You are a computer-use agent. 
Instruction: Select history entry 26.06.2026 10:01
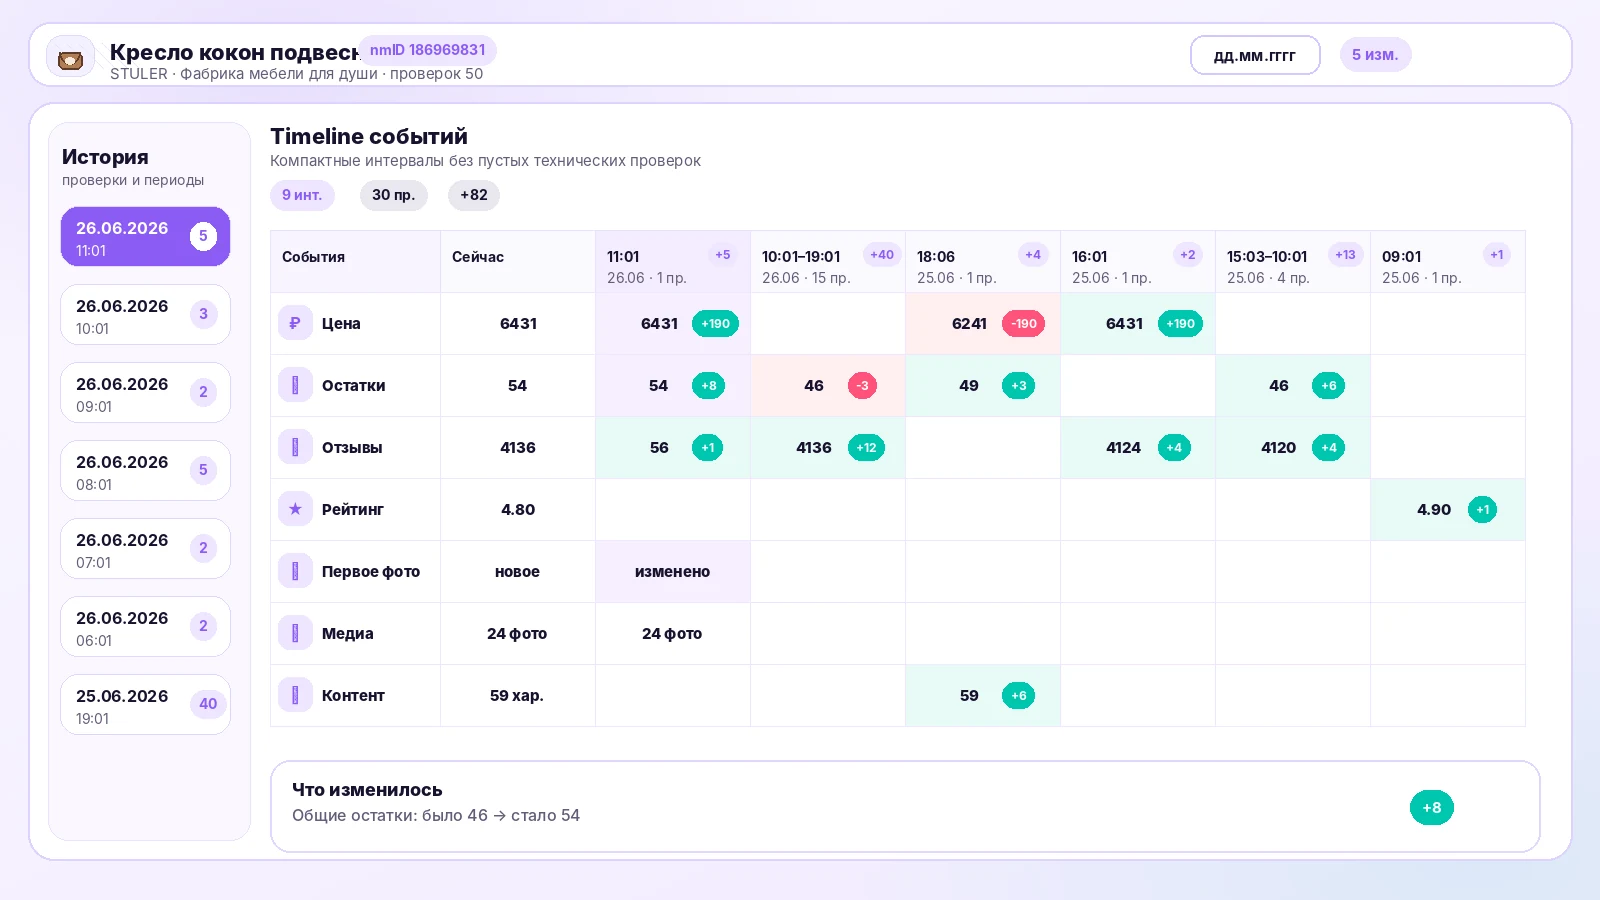145,315
